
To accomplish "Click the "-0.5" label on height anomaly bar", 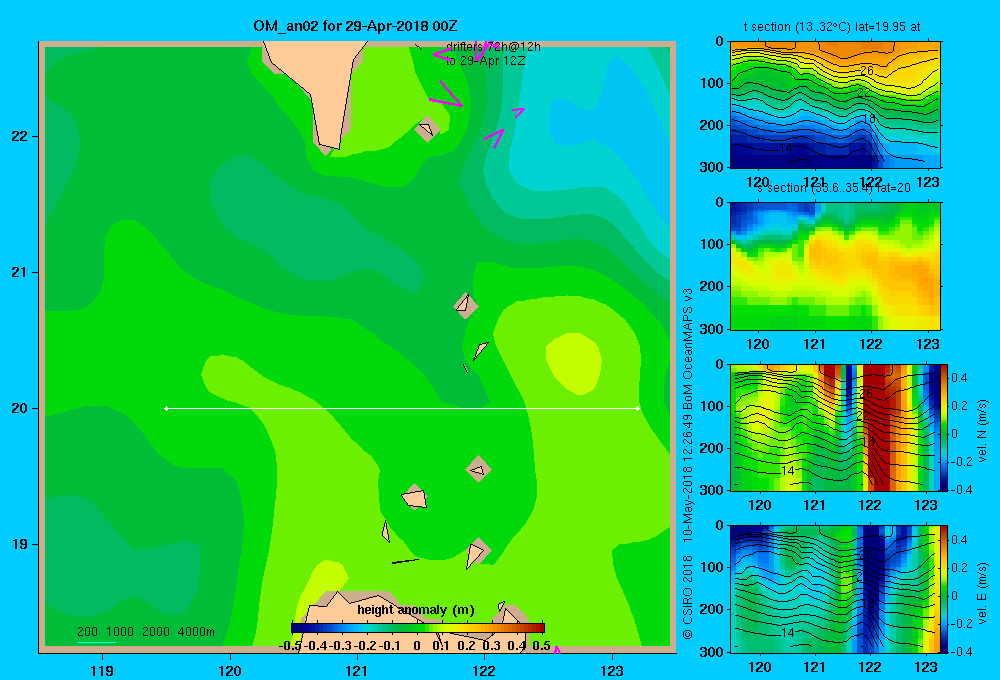I will pos(290,646).
